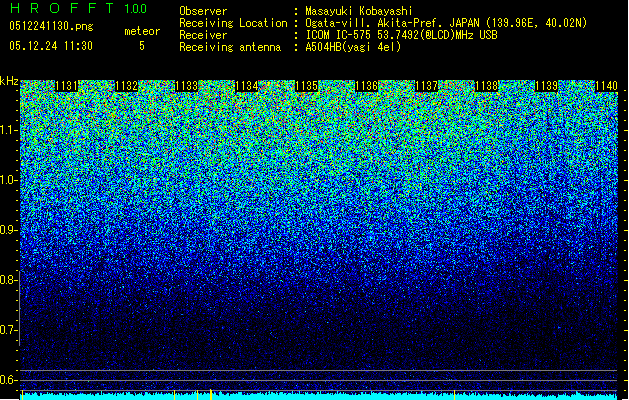Click the 1138 time label

pos(487,86)
